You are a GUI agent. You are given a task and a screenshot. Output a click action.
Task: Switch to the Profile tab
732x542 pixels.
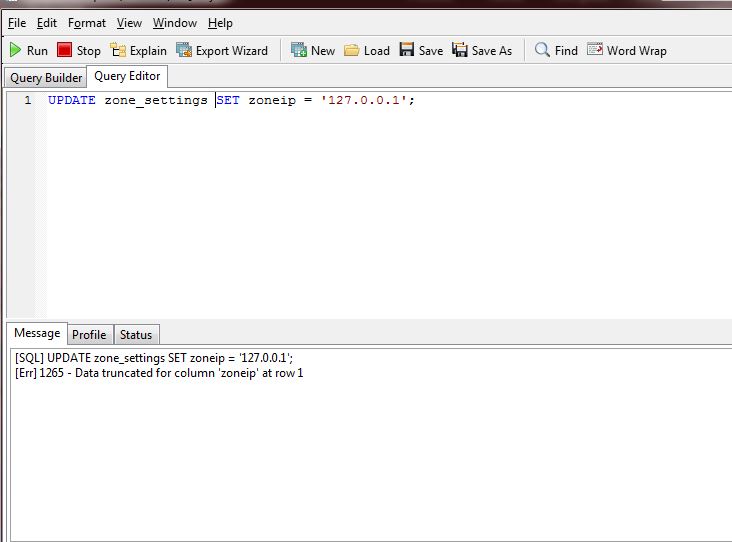tap(89, 335)
